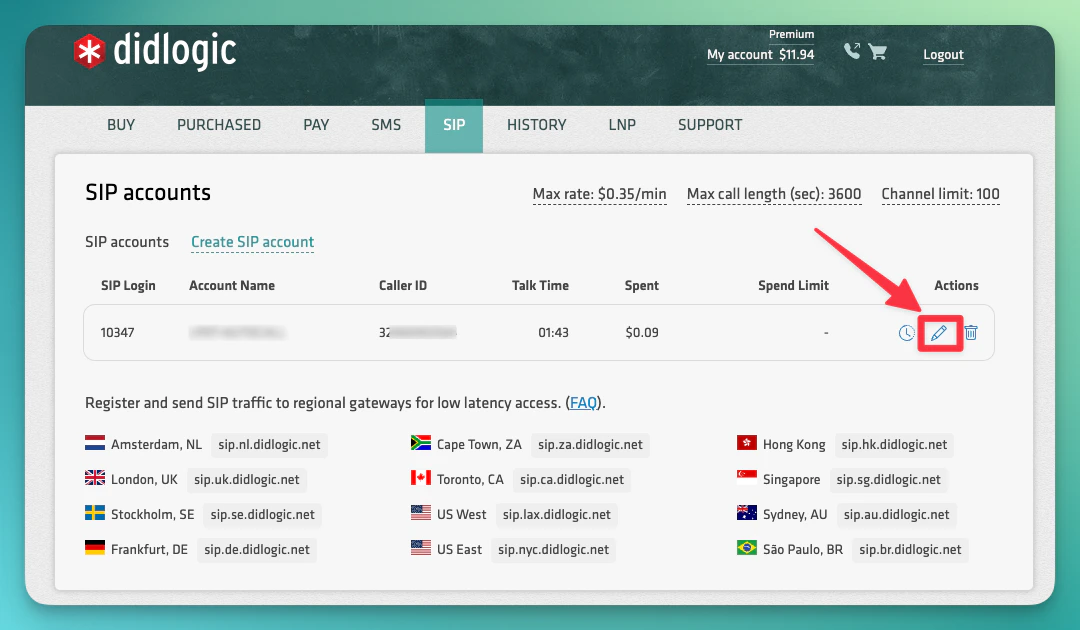
Task: Open the SUPPORT tab
Action: (x=710, y=125)
